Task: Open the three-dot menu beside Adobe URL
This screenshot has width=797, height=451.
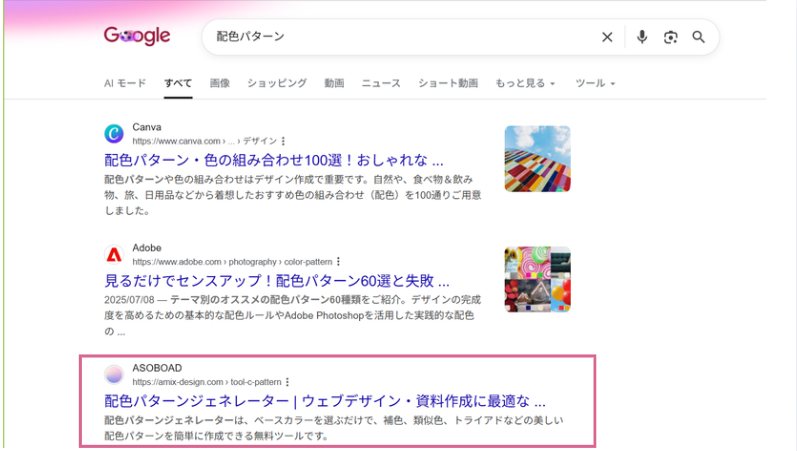Action: 338,261
